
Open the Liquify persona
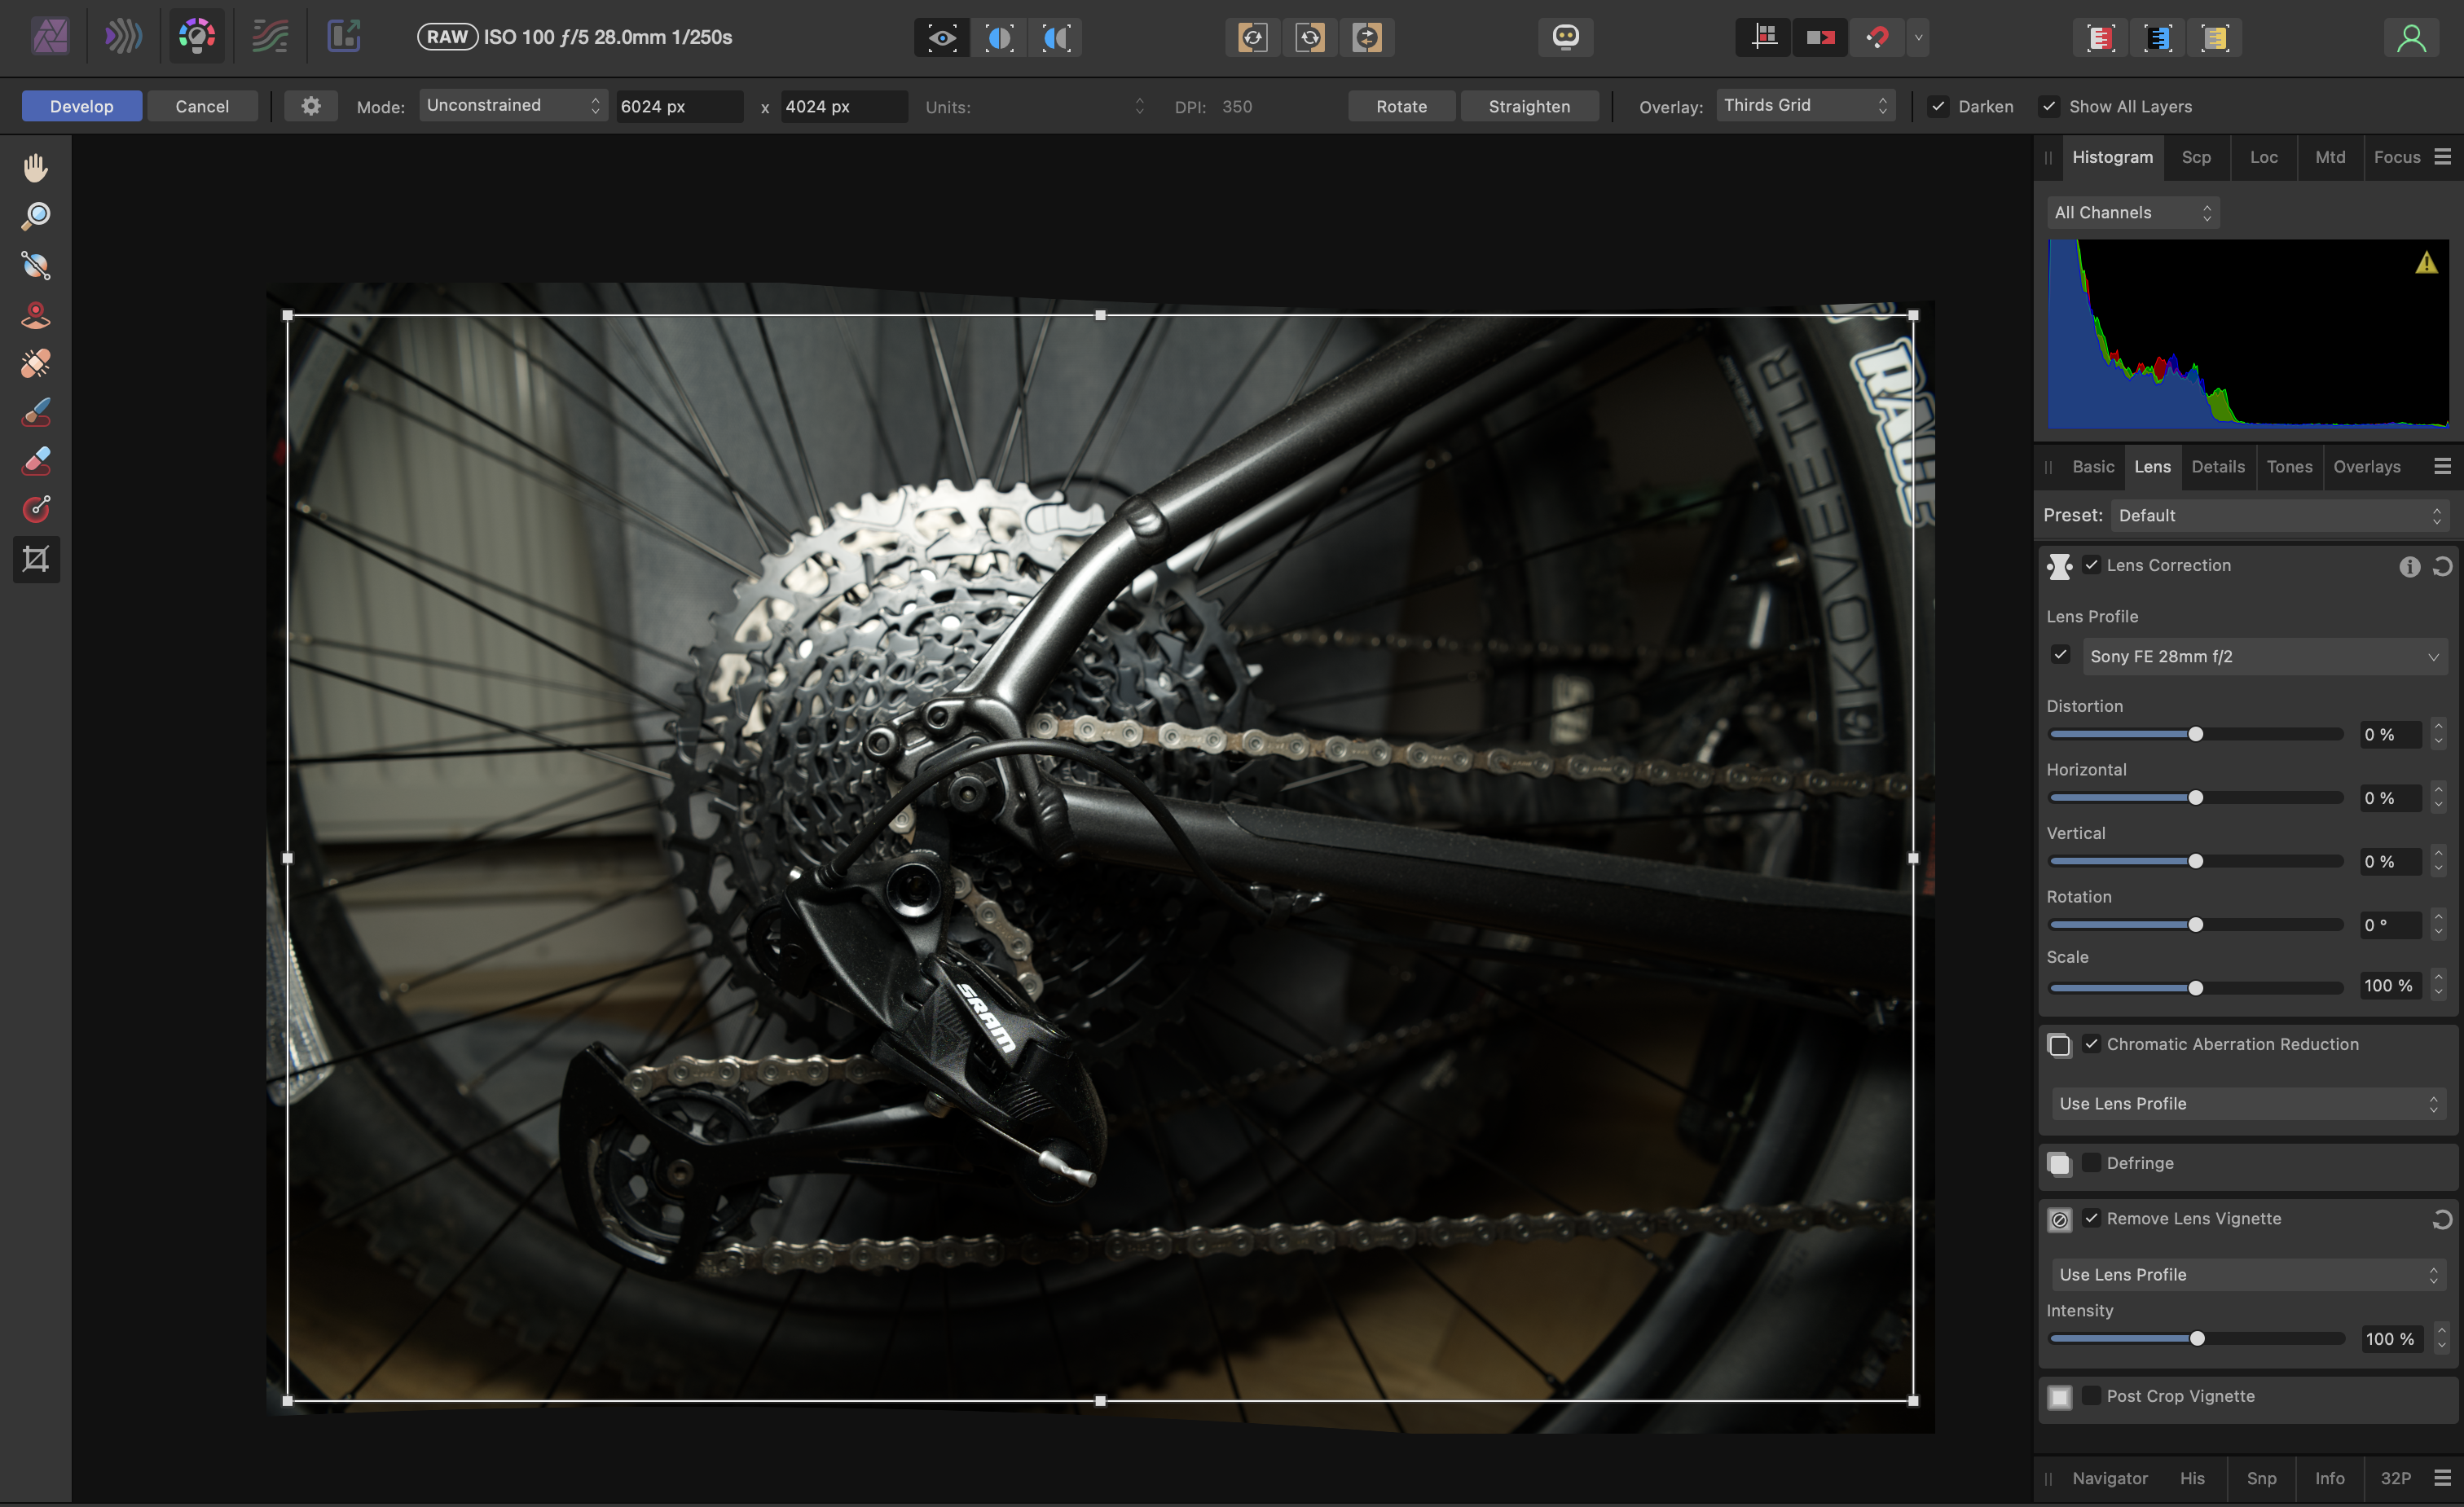[123, 37]
